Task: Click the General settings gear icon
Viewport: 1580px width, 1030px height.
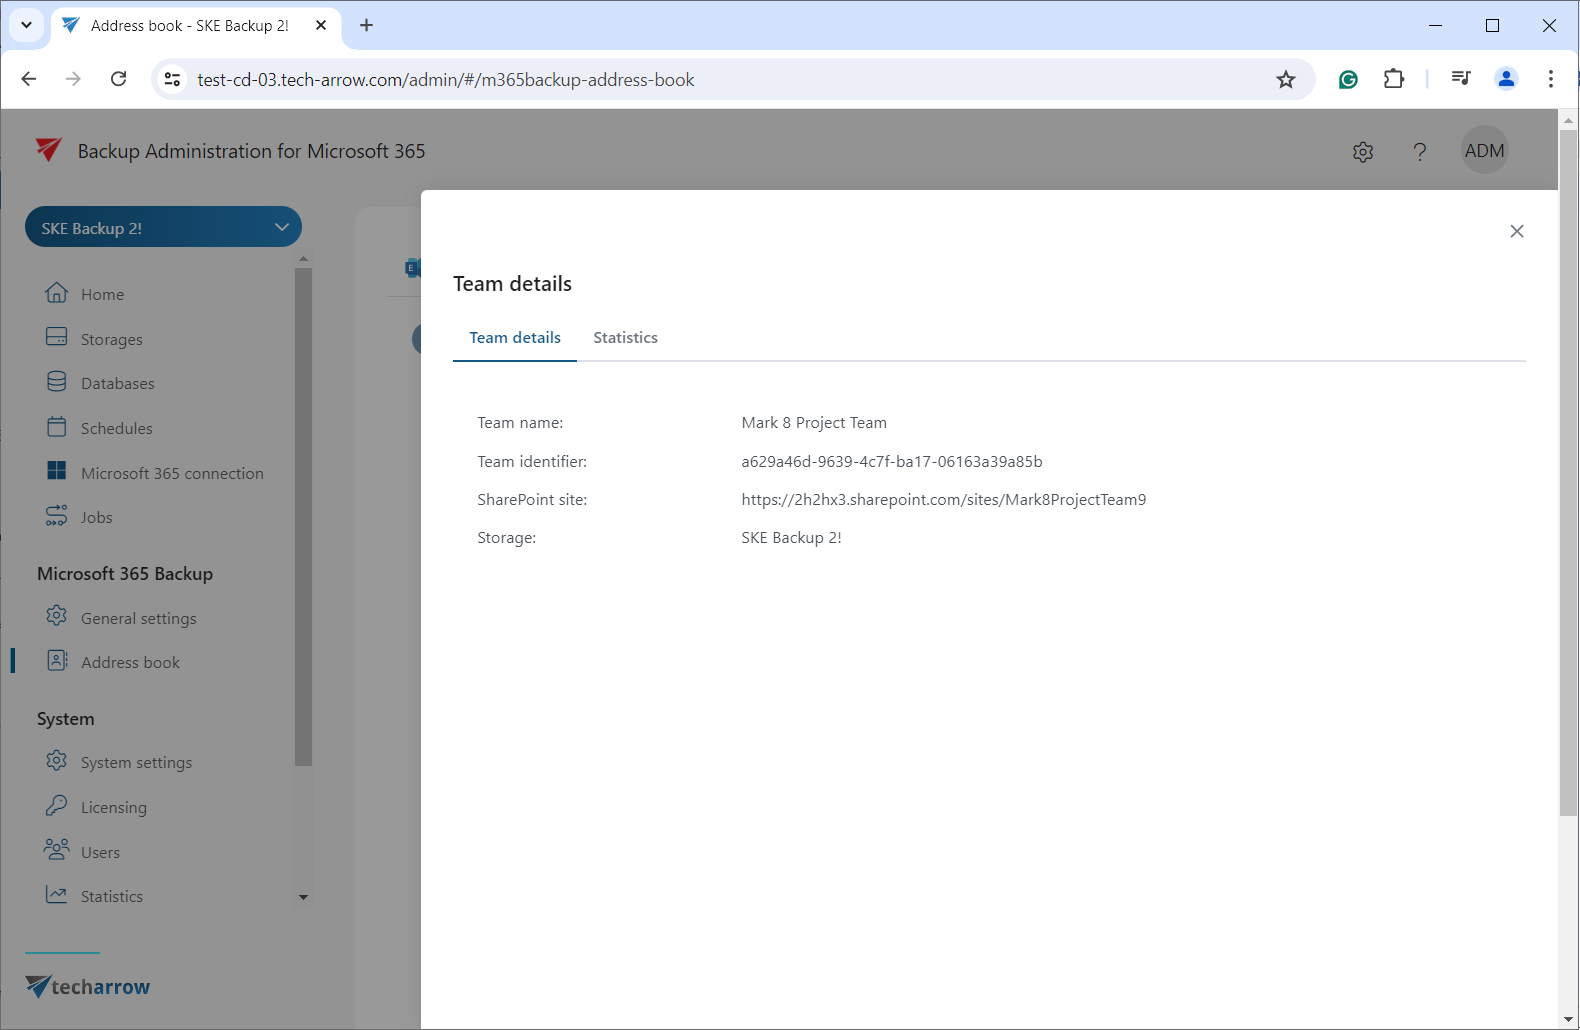Action: click(x=57, y=616)
